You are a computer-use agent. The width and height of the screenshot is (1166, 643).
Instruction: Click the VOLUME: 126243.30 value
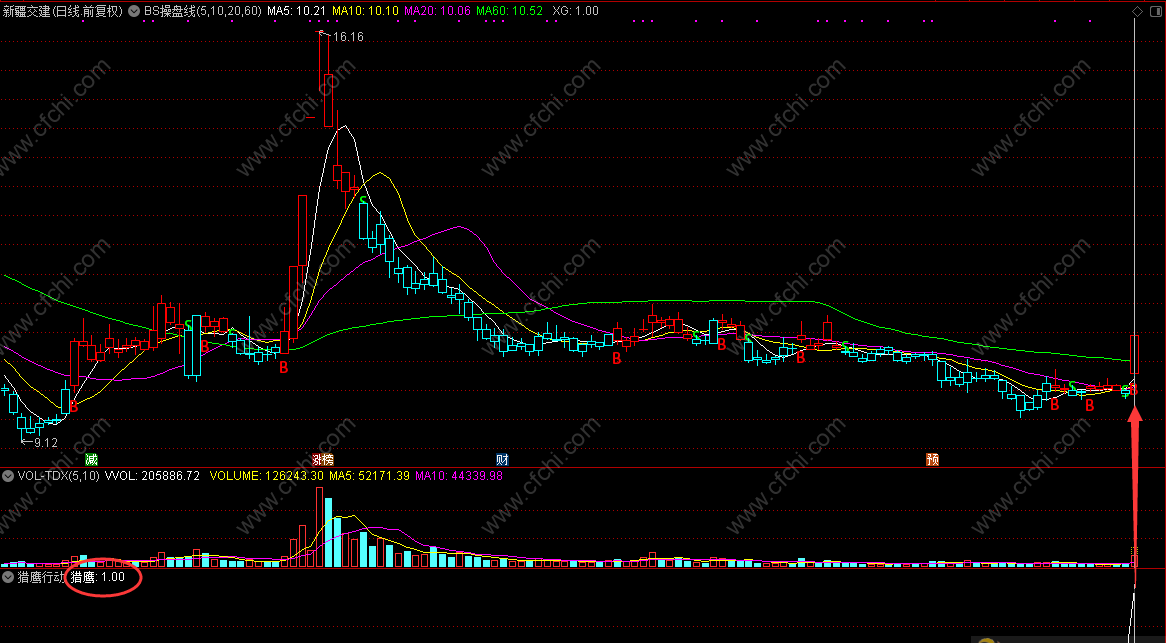coord(266,476)
